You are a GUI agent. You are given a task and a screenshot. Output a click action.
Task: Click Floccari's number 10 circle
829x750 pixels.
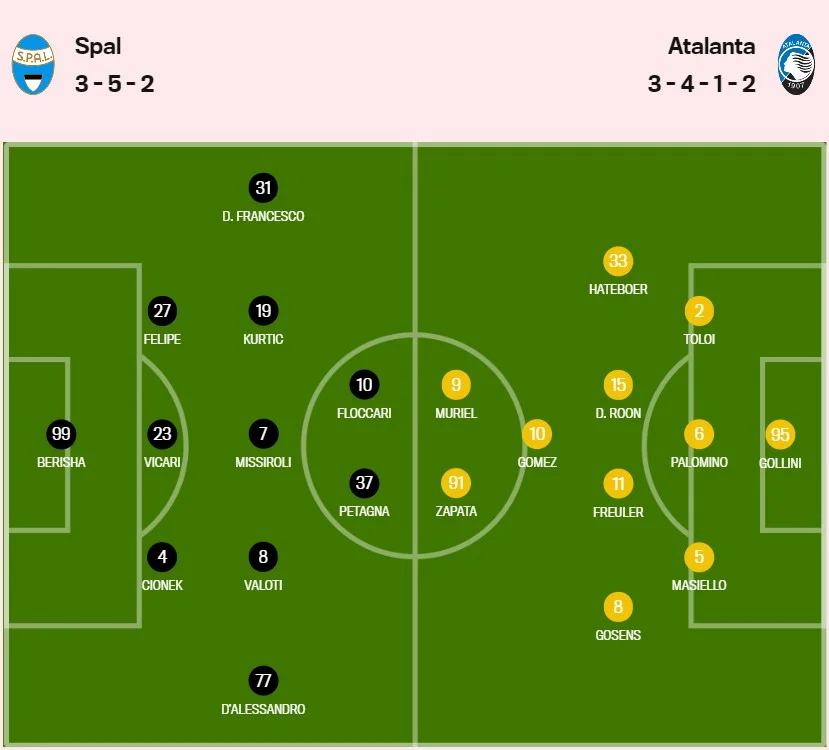pos(364,385)
